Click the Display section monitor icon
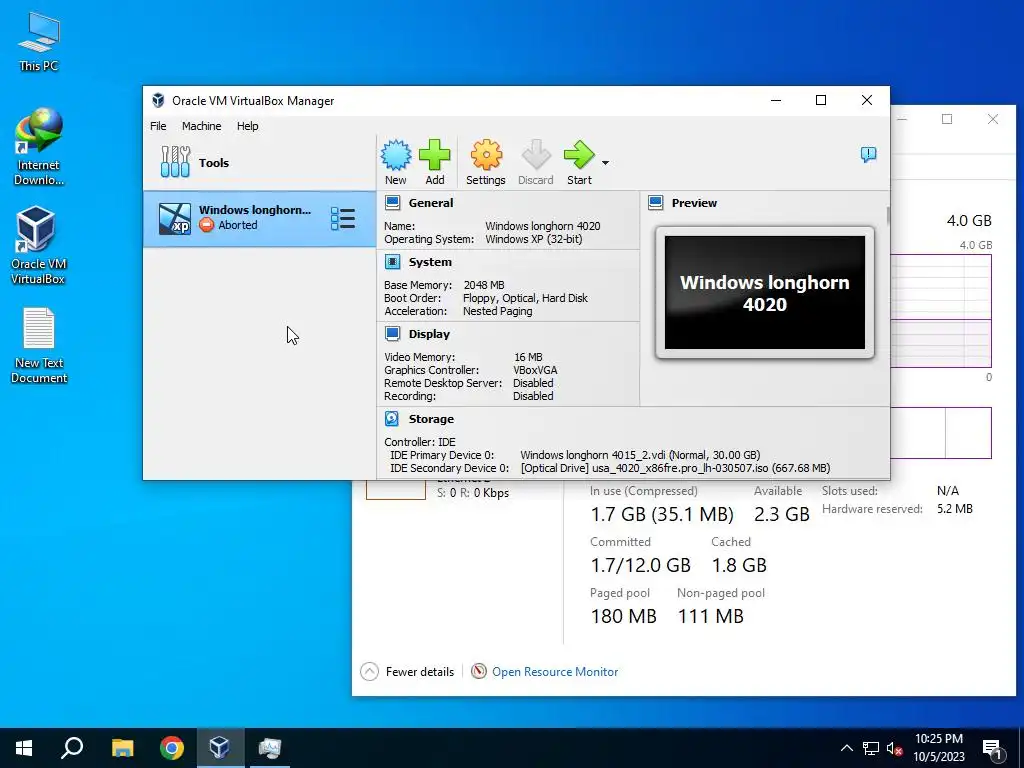Image resolution: width=1024 pixels, height=768 pixels. pos(392,334)
